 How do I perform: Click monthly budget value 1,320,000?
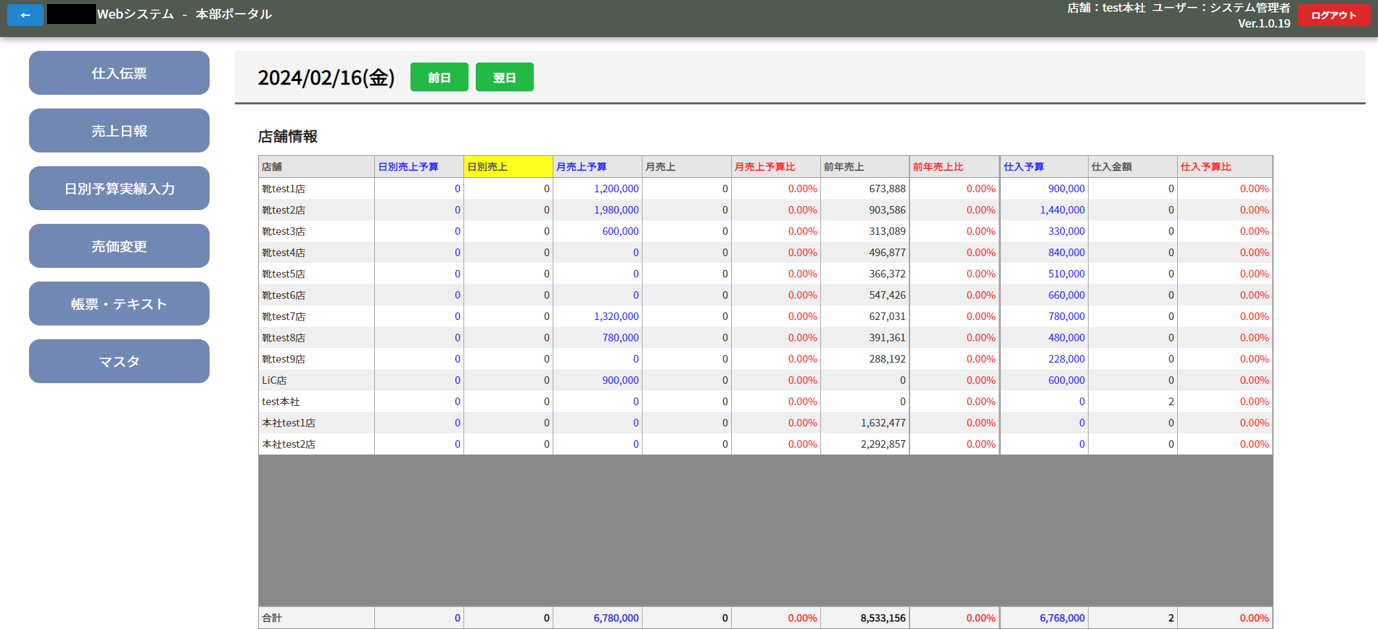pyautogui.click(x=616, y=316)
